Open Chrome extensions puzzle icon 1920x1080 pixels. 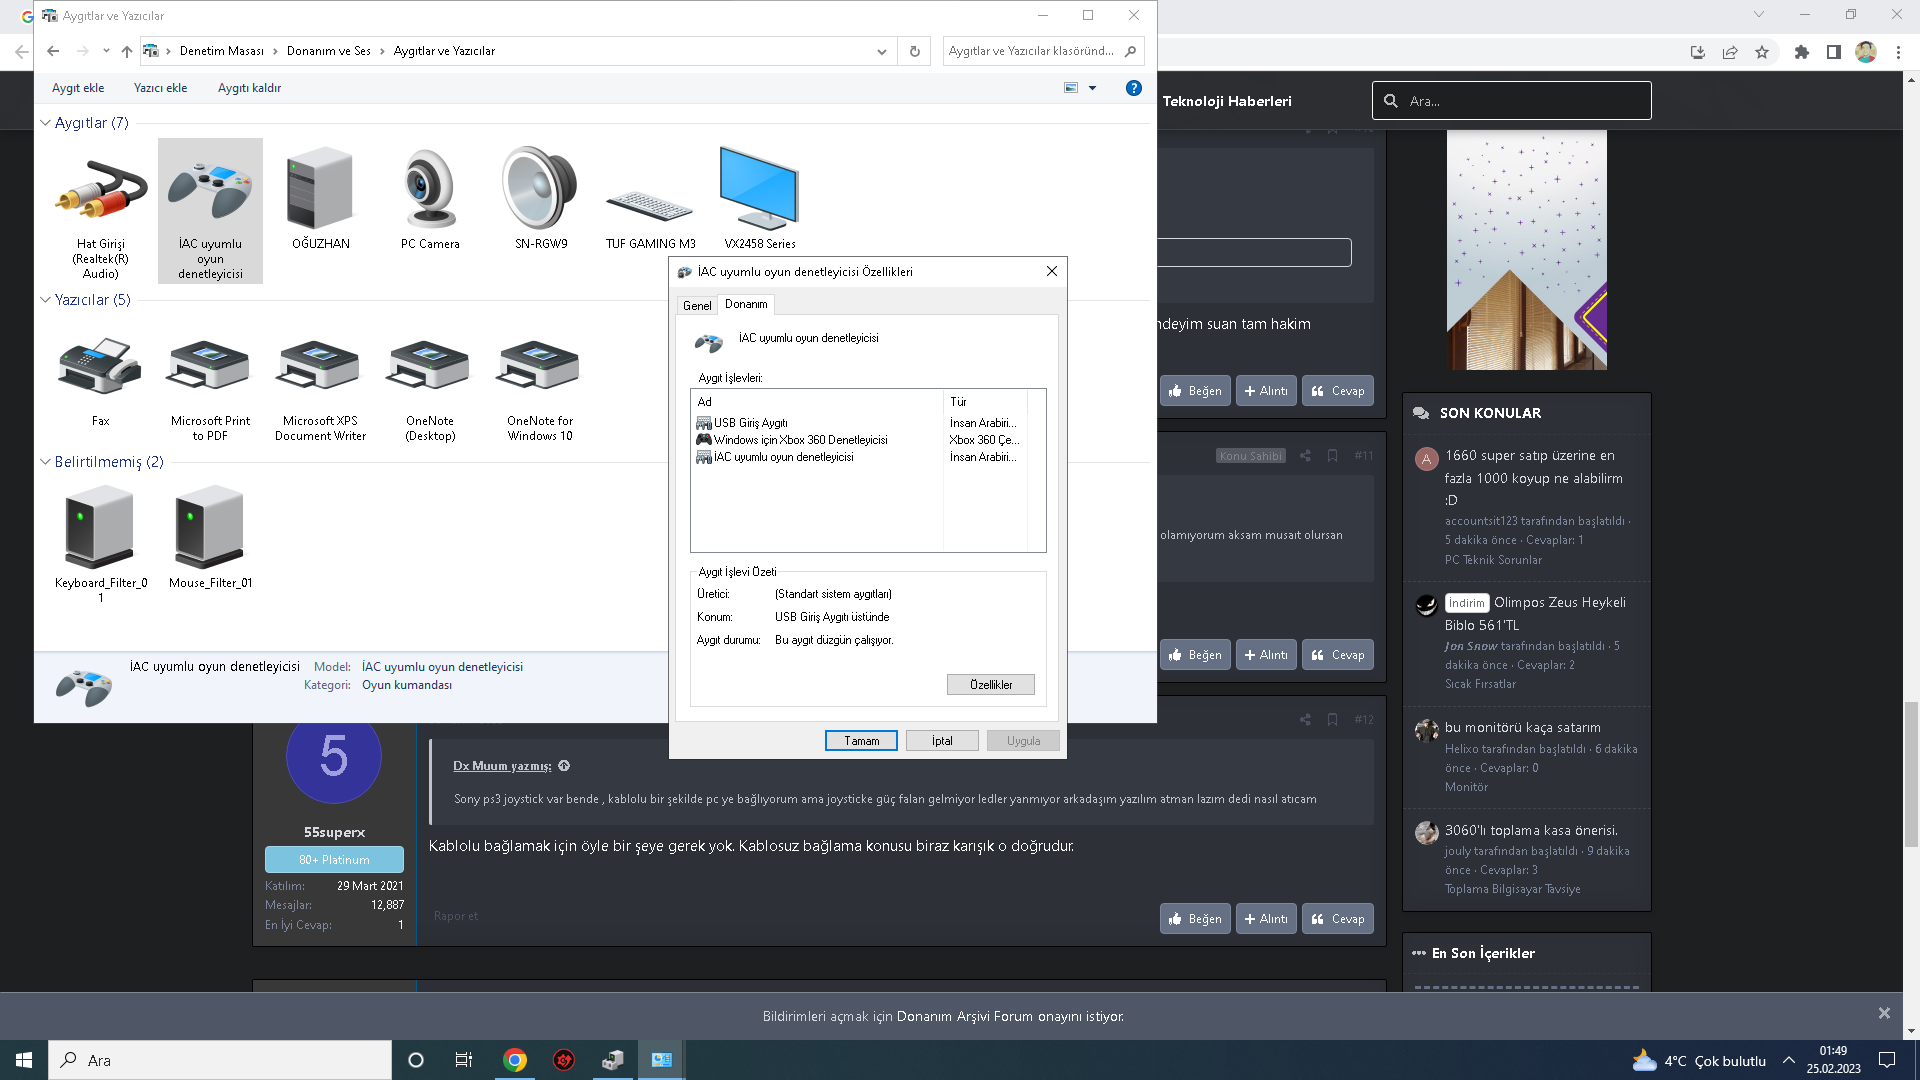1802,52
